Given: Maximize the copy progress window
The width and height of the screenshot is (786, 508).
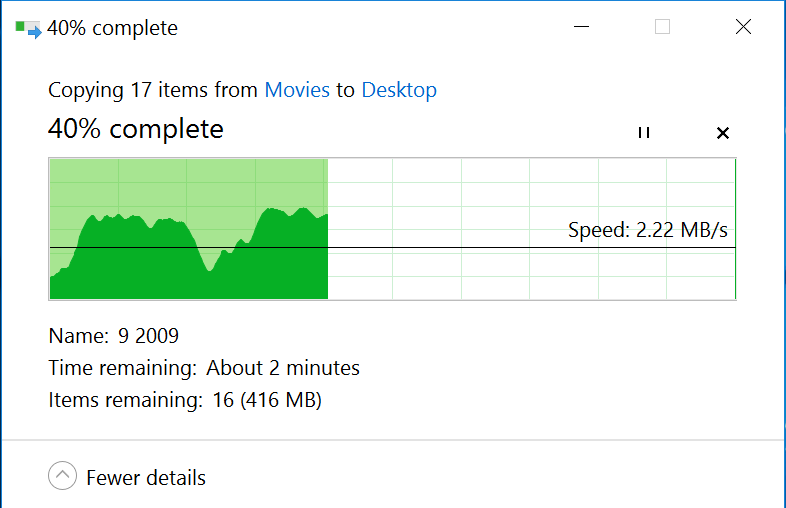Looking at the screenshot, I should pyautogui.click(x=662, y=27).
